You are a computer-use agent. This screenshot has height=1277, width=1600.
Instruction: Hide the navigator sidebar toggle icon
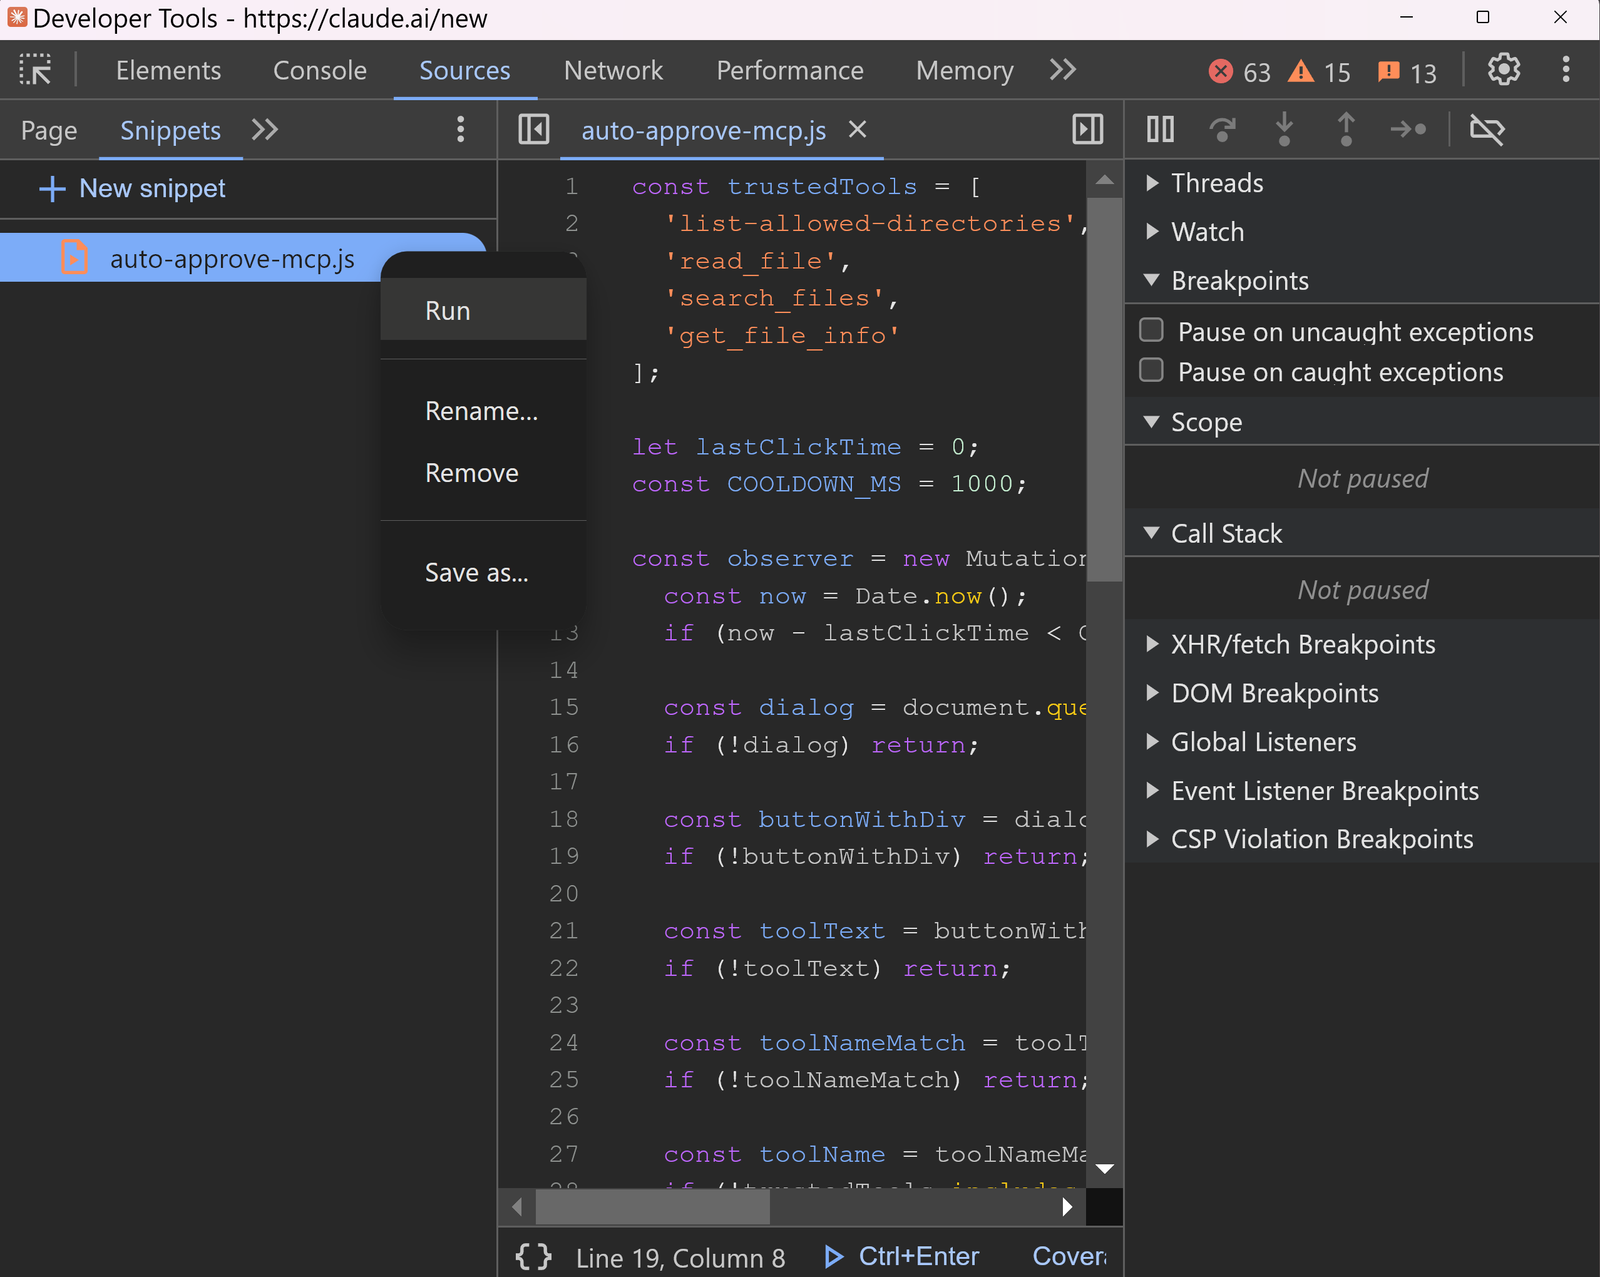pyautogui.click(x=534, y=130)
